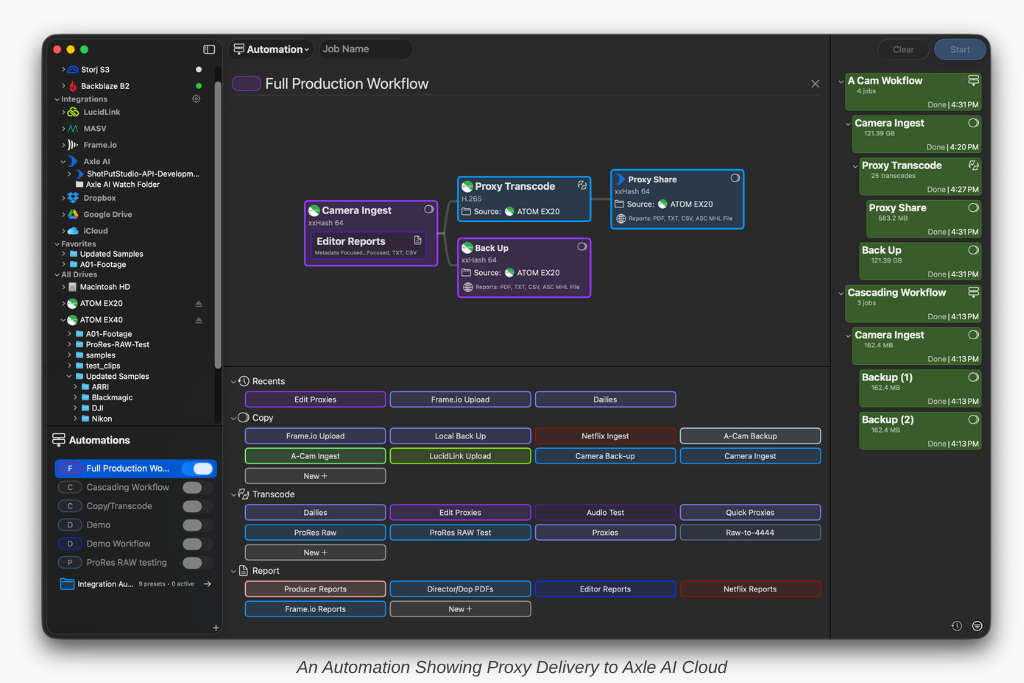Click the filter icon at bottom right
Viewport: 1024px width, 683px height.
click(x=976, y=626)
